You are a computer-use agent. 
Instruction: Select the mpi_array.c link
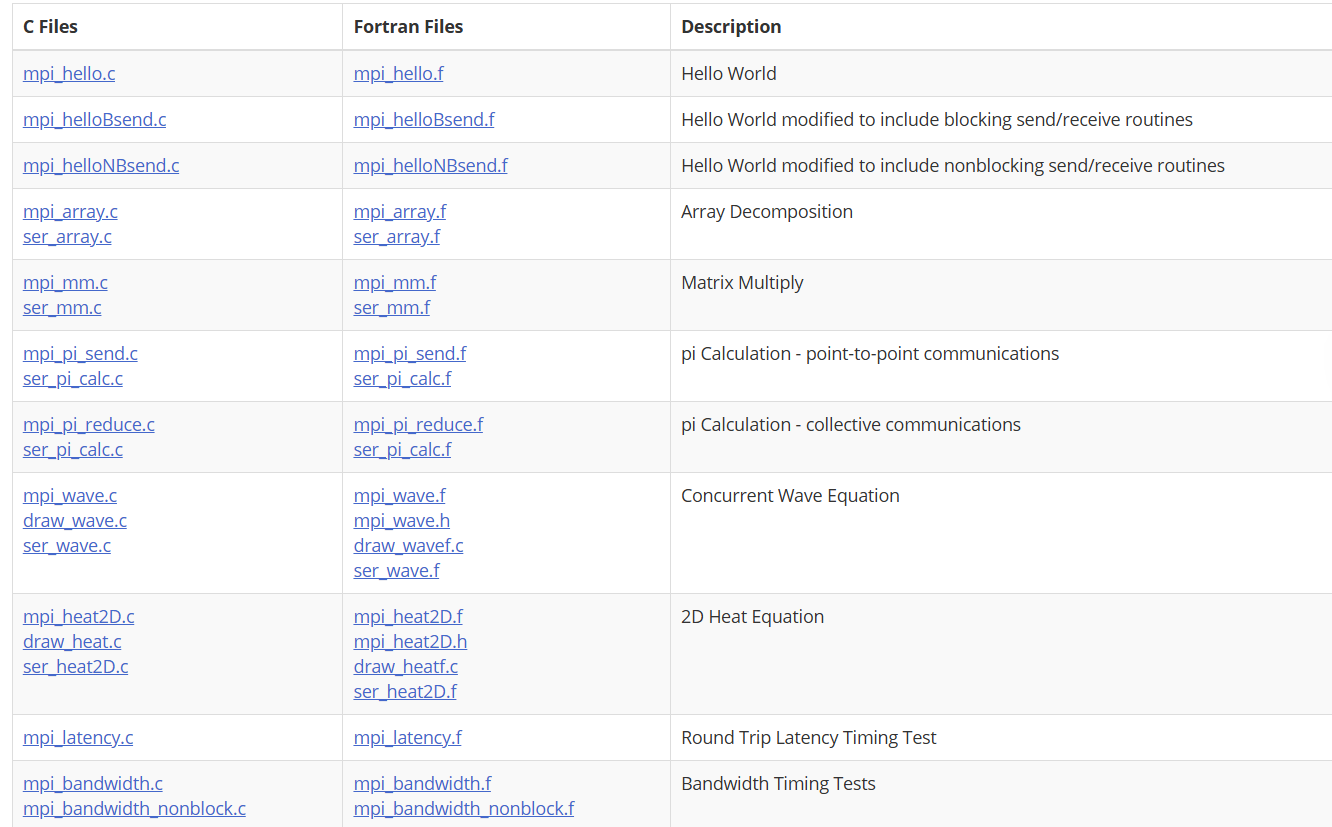pos(70,212)
